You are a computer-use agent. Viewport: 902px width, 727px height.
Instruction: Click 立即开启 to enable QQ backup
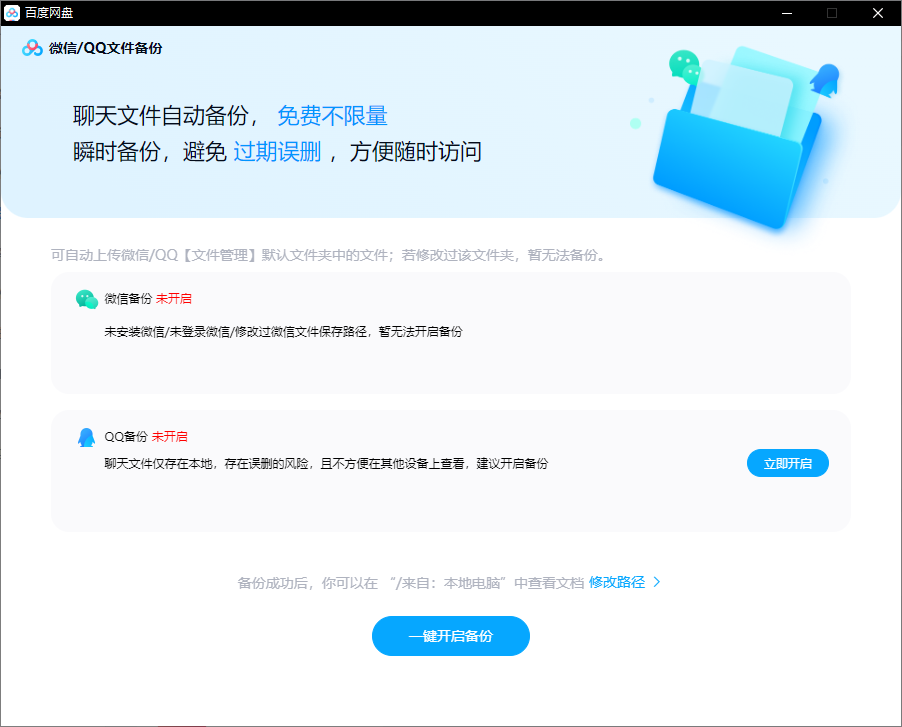pyautogui.click(x=787, y=463)
